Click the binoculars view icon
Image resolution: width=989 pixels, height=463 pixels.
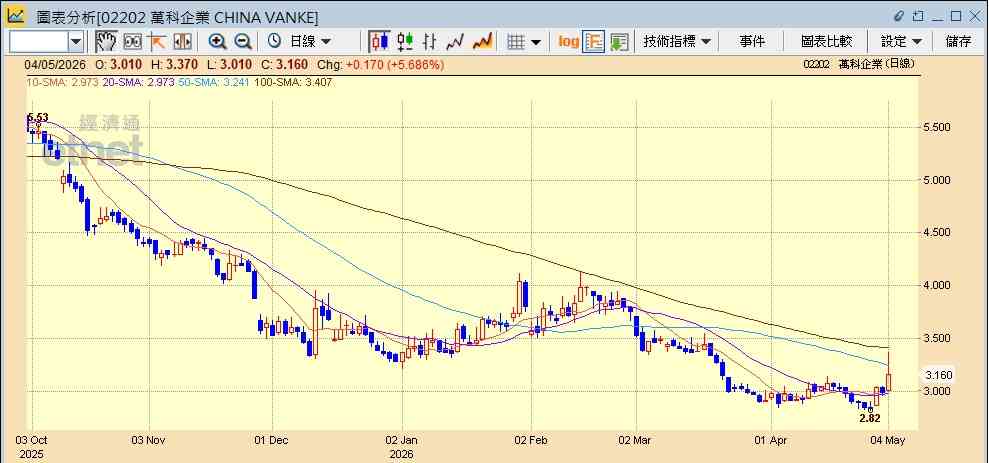(132, 42)
